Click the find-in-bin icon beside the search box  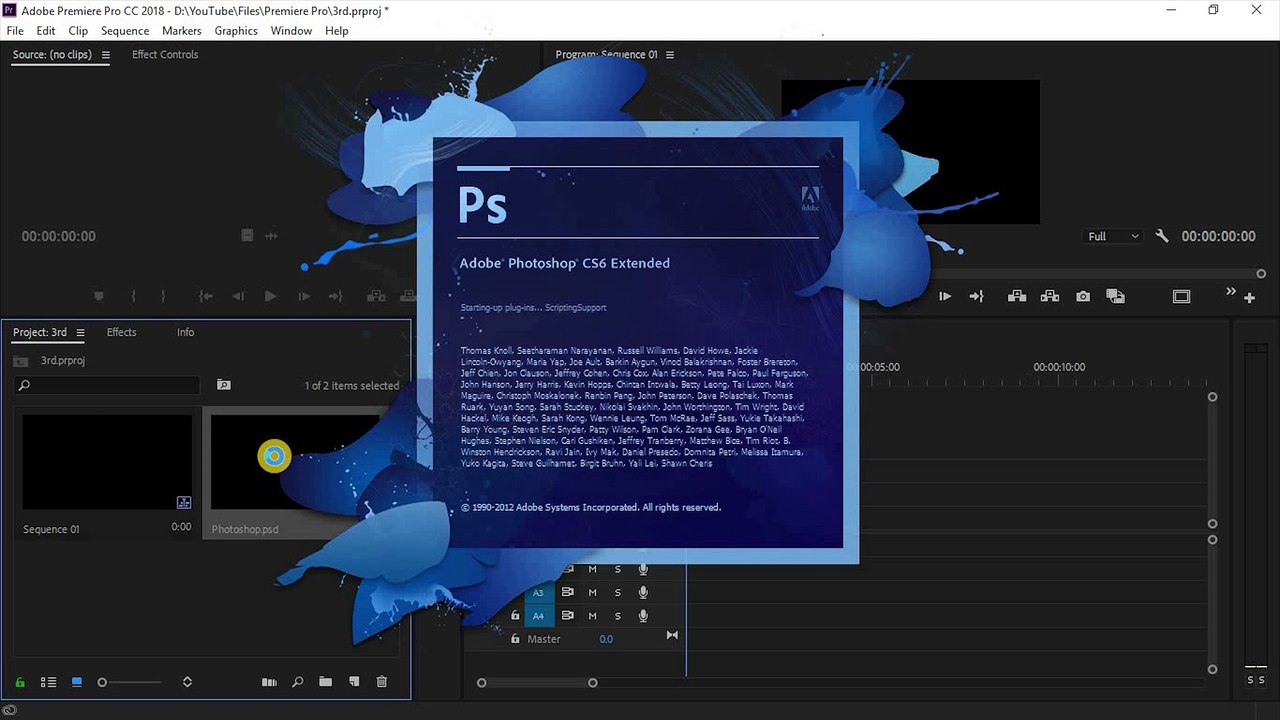[x=224, y=385]
